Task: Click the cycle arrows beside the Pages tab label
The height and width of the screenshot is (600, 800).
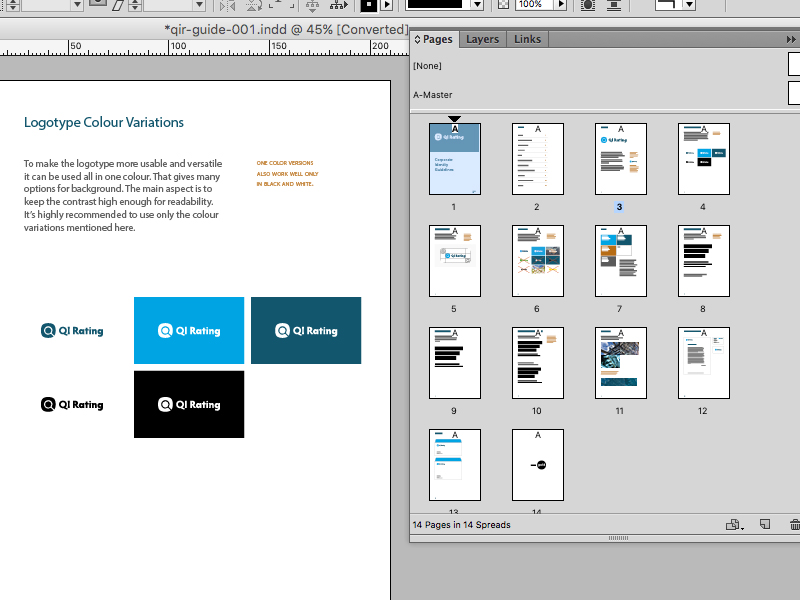Action: point(418,39)
